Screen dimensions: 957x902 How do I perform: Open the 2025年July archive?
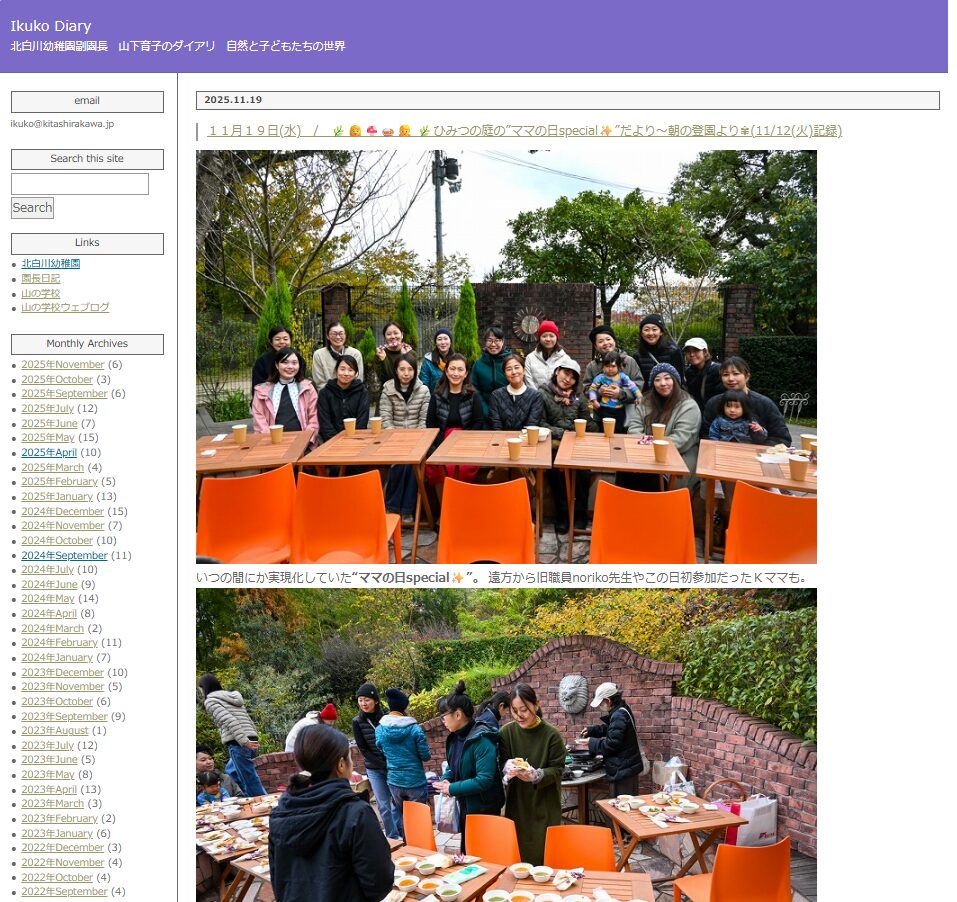coord(47,409)
